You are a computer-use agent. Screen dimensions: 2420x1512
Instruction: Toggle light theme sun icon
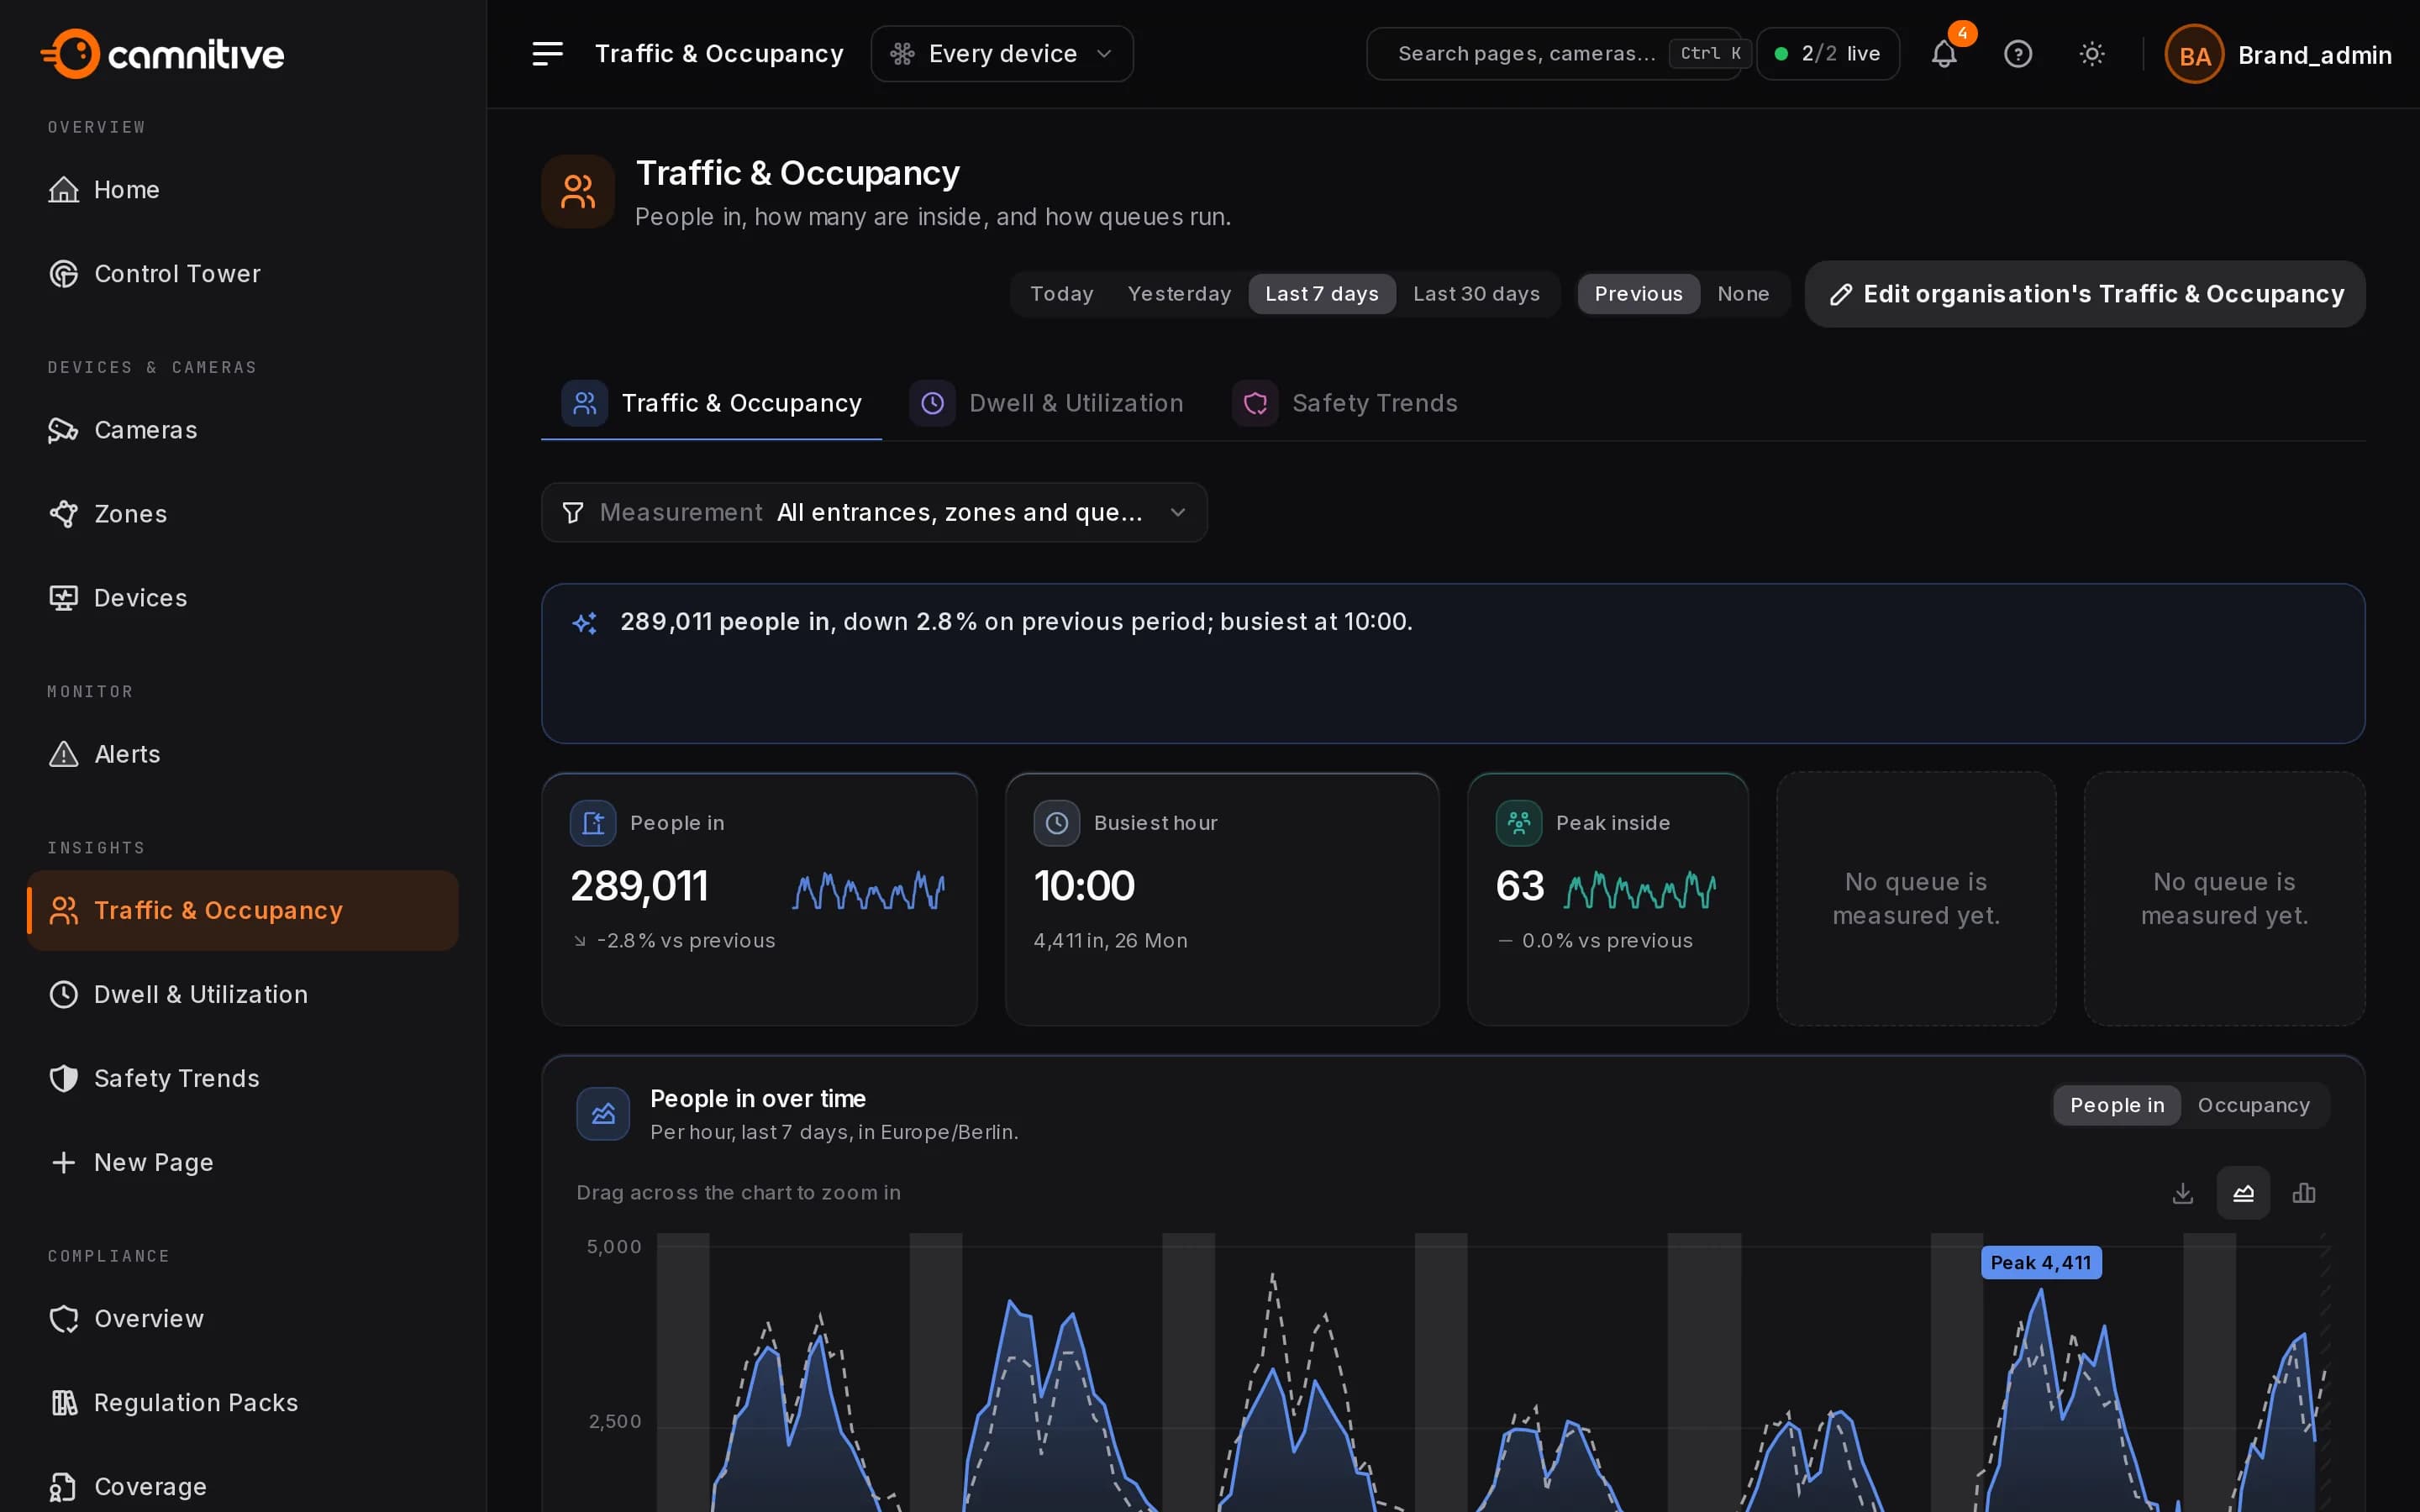[2092, 54]
